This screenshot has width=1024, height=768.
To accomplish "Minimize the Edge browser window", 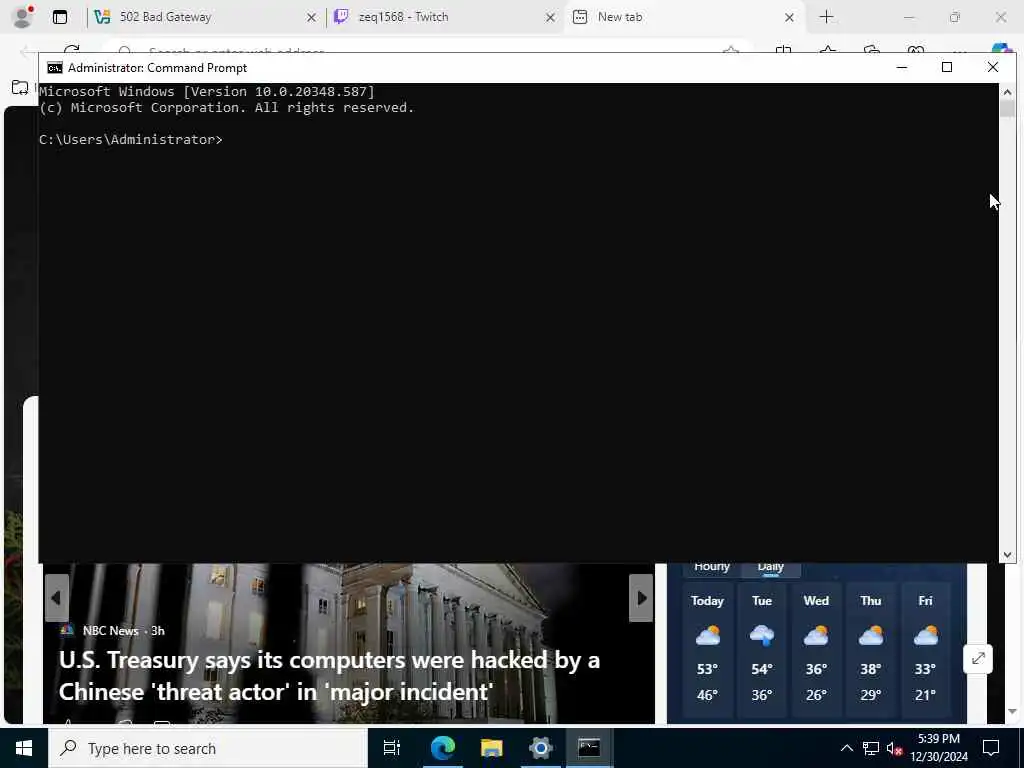I will 908,18.
